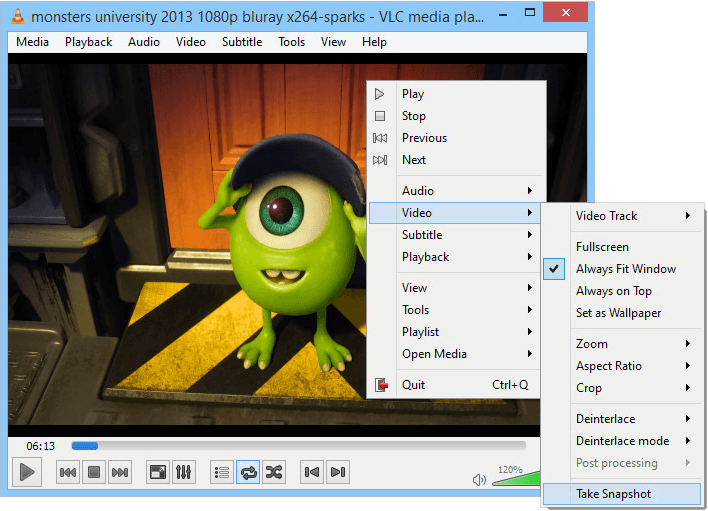Image resolution: width=708 pixels, height=511 pixels.
Task: Click the green volume slider
Action: [516, 478]
